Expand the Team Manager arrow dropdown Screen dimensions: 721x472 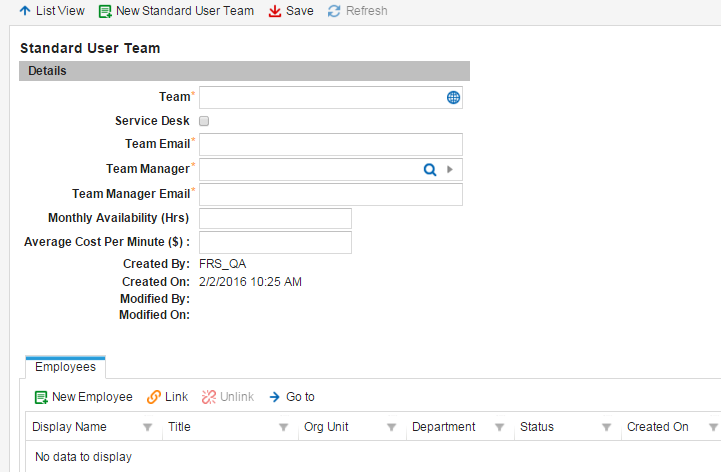point(450,170)
